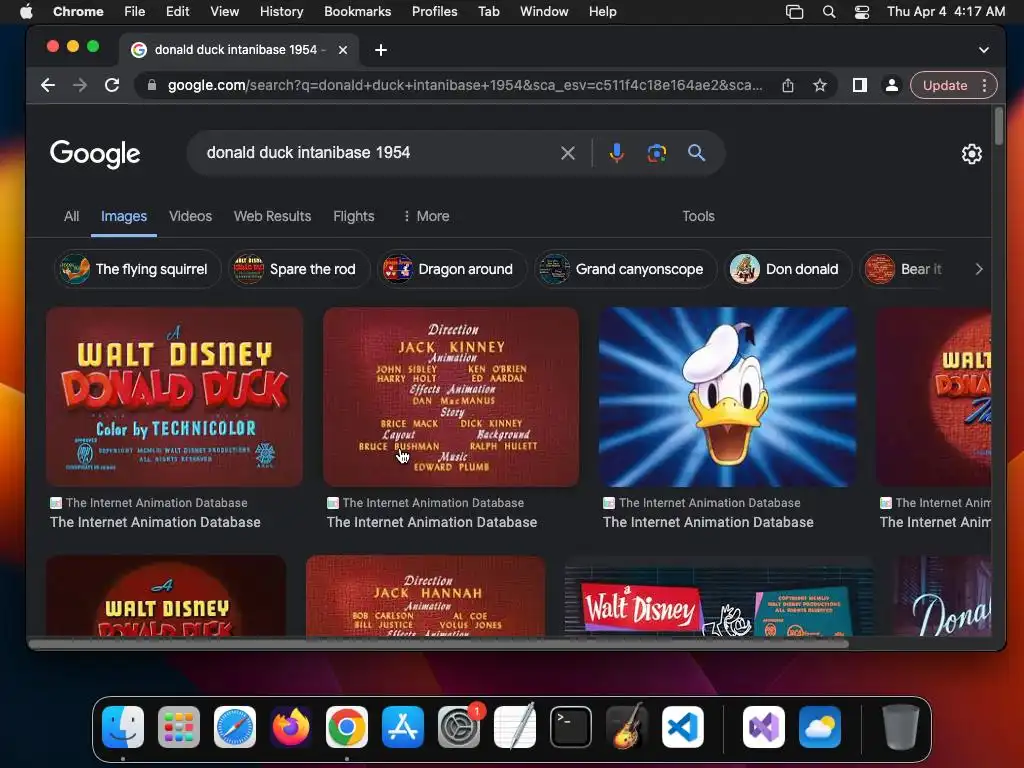Start a voice search with the microphone
The height and width of the screenshot is (768, 1024).
click(616, 153)
